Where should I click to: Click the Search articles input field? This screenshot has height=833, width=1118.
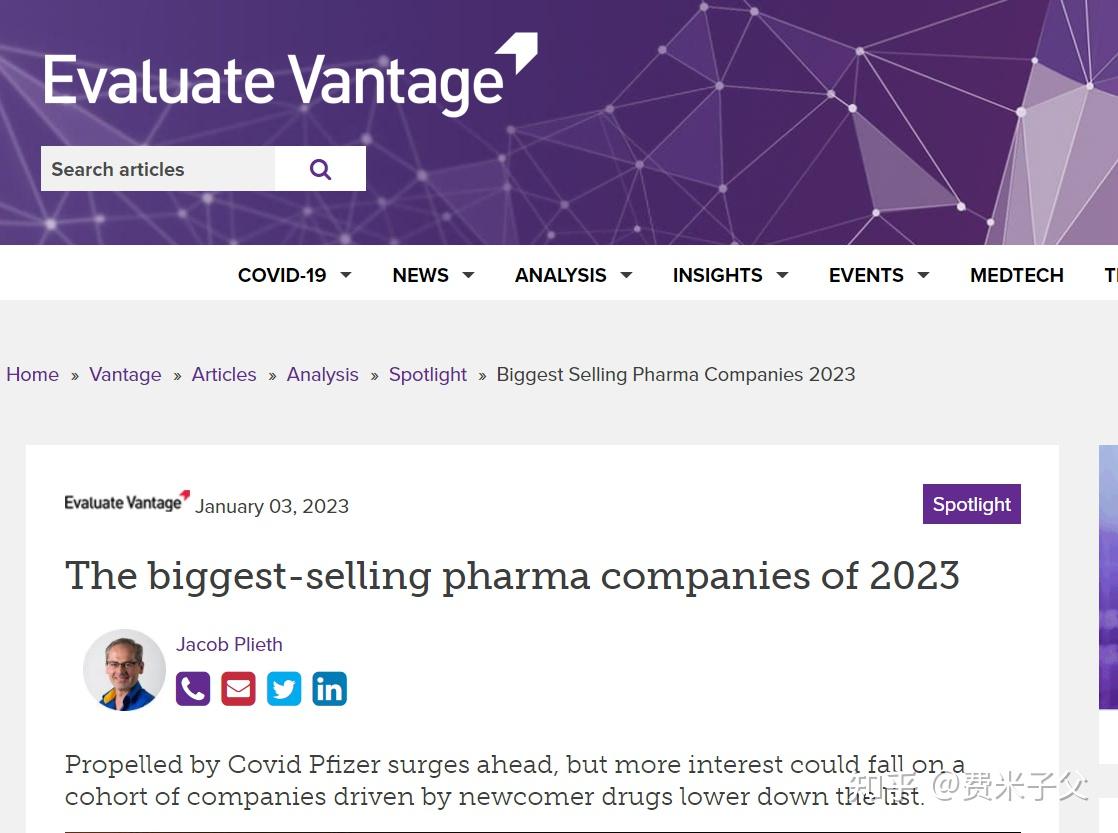[158, 169]
